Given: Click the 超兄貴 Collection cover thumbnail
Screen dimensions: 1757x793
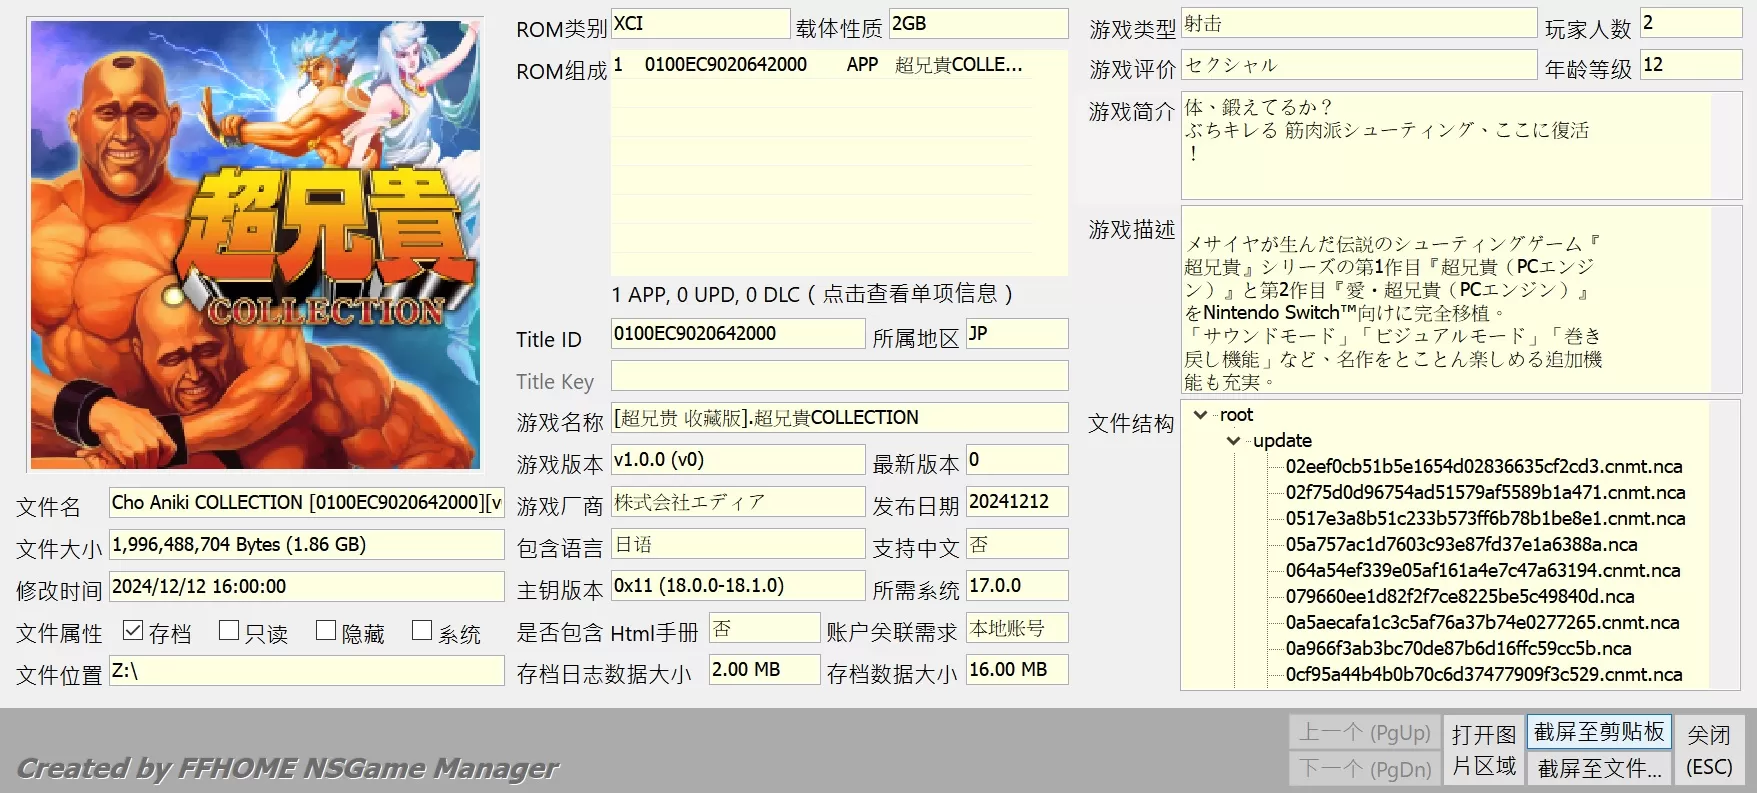Looking at the screenshot, I should click(x=255, y=245).
